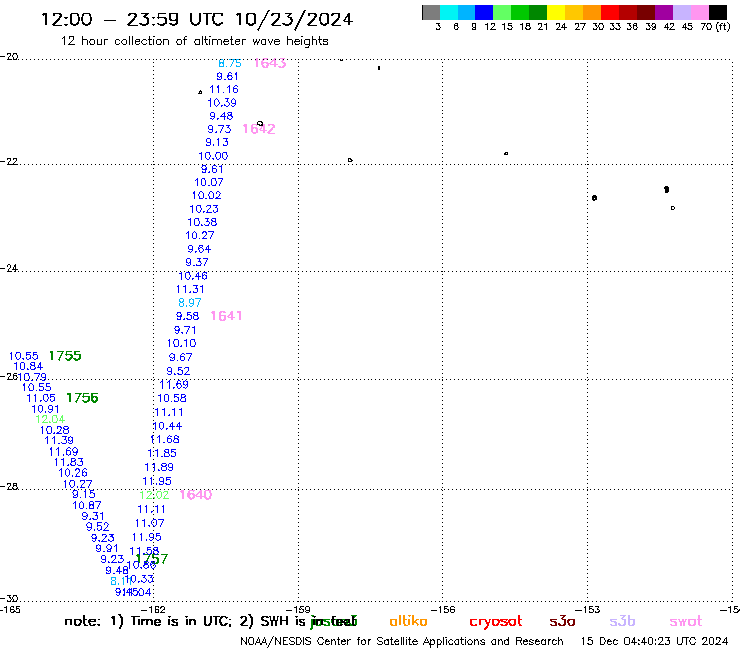This screenshot has height=650, width=740.
Task: Click the 'swot' satellite legend label
Action: [x=686, y=622]
